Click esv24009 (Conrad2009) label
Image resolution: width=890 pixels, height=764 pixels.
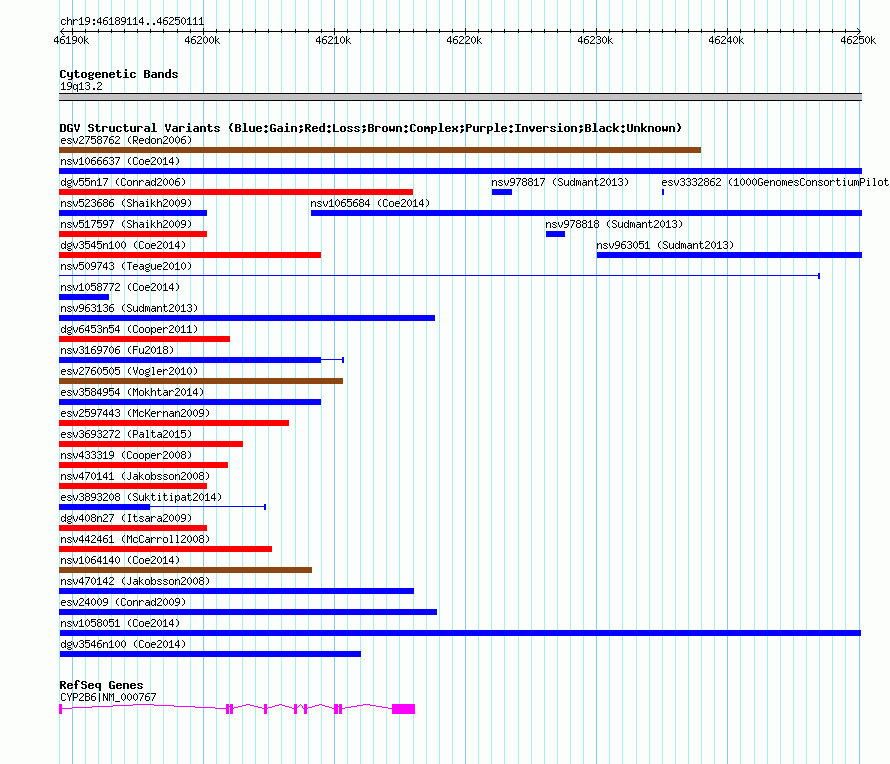pyautogui.click(x=123, y=602)
